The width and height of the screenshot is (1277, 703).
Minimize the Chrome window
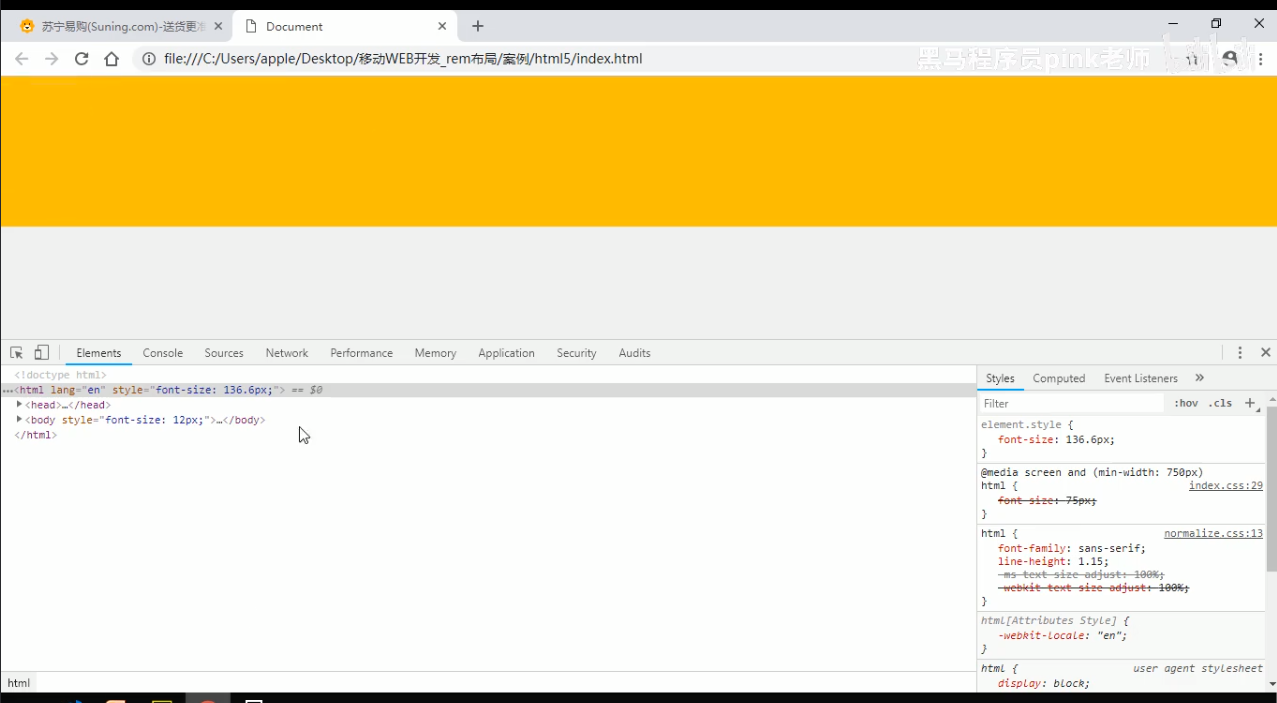[x=1173, y=24]
